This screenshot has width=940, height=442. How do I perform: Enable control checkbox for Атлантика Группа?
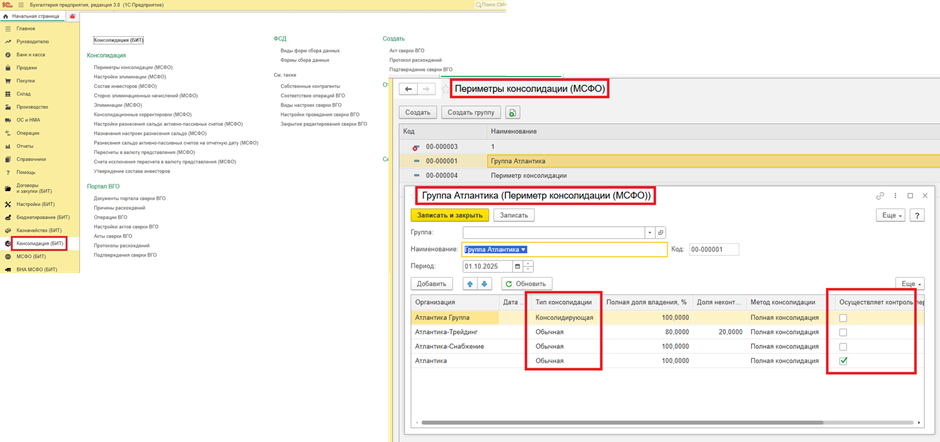[845, 317]
